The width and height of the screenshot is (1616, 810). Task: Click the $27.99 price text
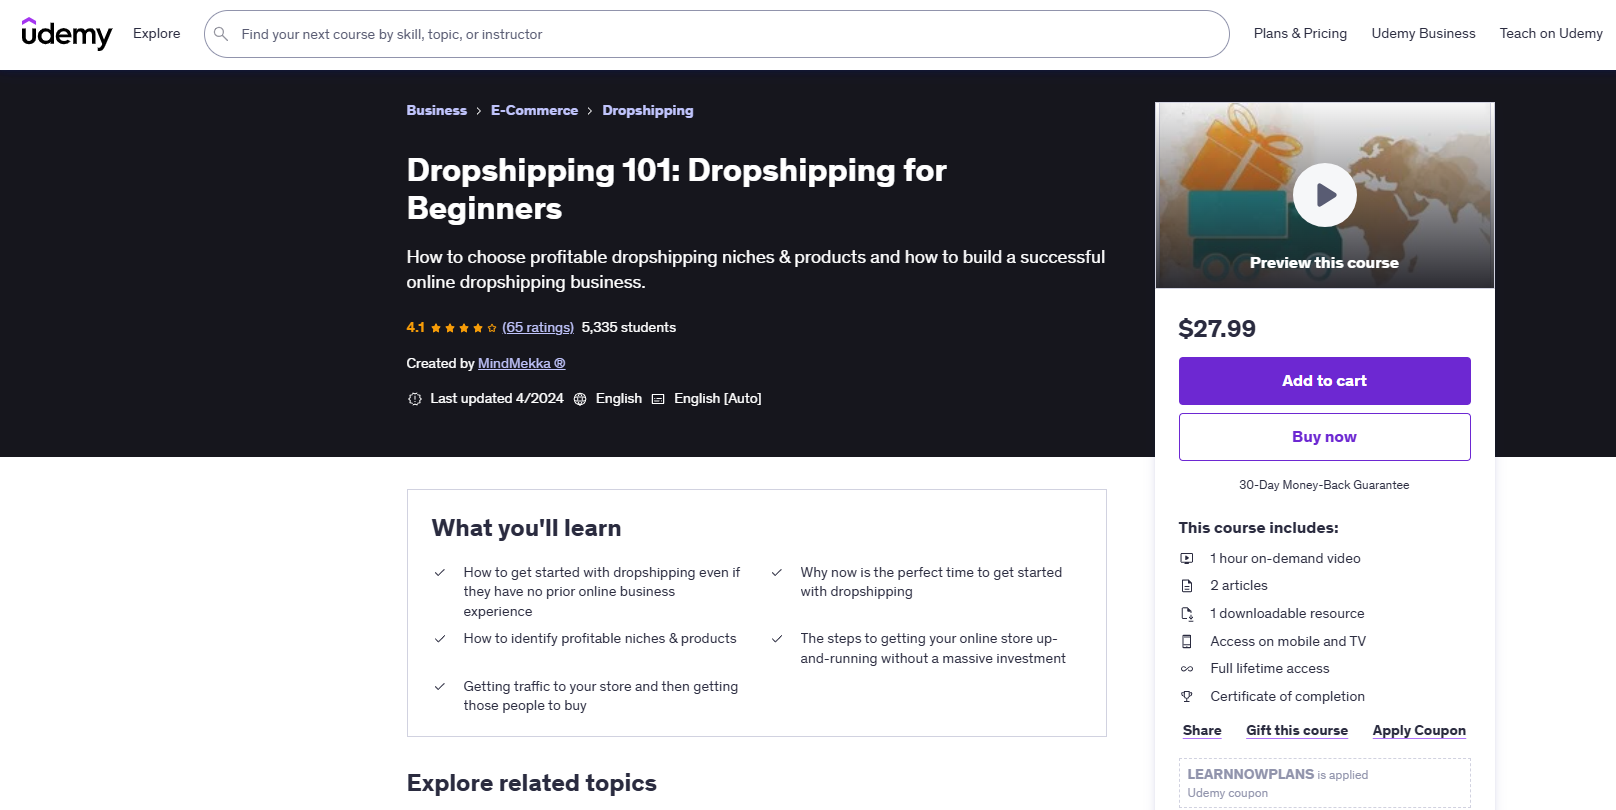click(x=1217, y=329)
